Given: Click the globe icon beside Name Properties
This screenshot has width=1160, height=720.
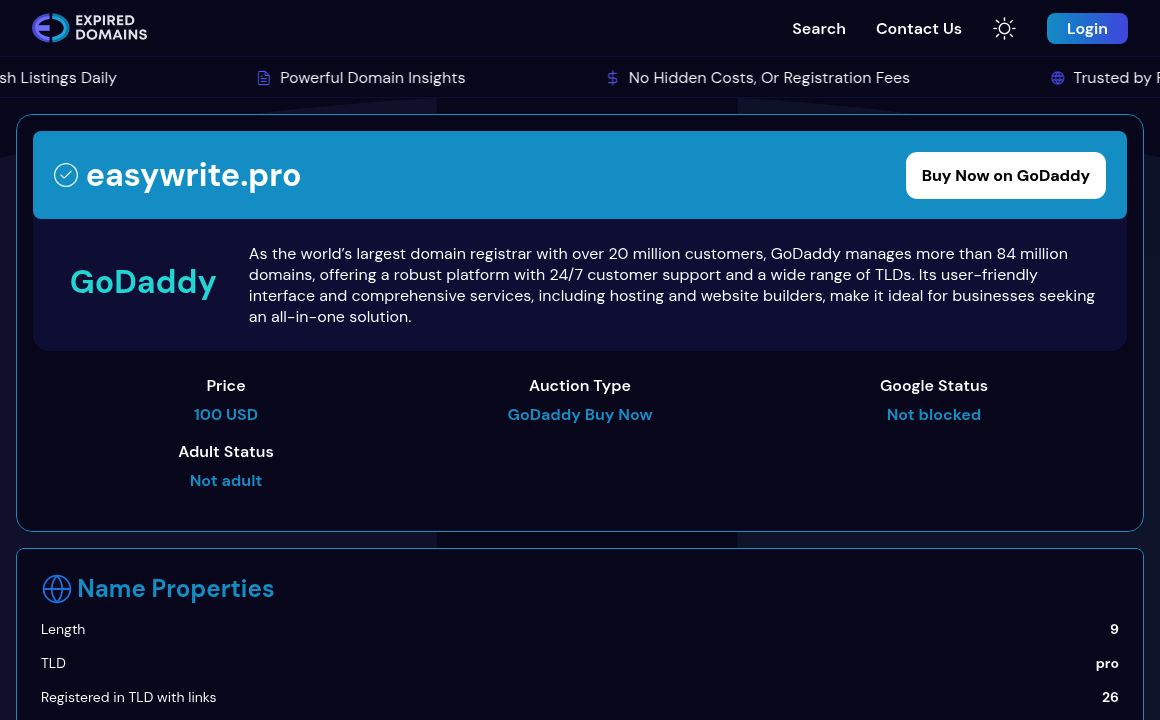Looking at the screenshot, I should (x=57, y=589).
